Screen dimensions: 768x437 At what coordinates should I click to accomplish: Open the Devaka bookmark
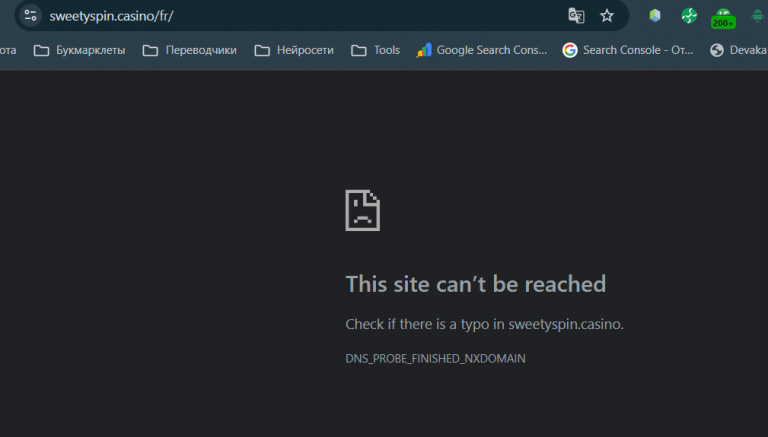click(x=739, y=50)
